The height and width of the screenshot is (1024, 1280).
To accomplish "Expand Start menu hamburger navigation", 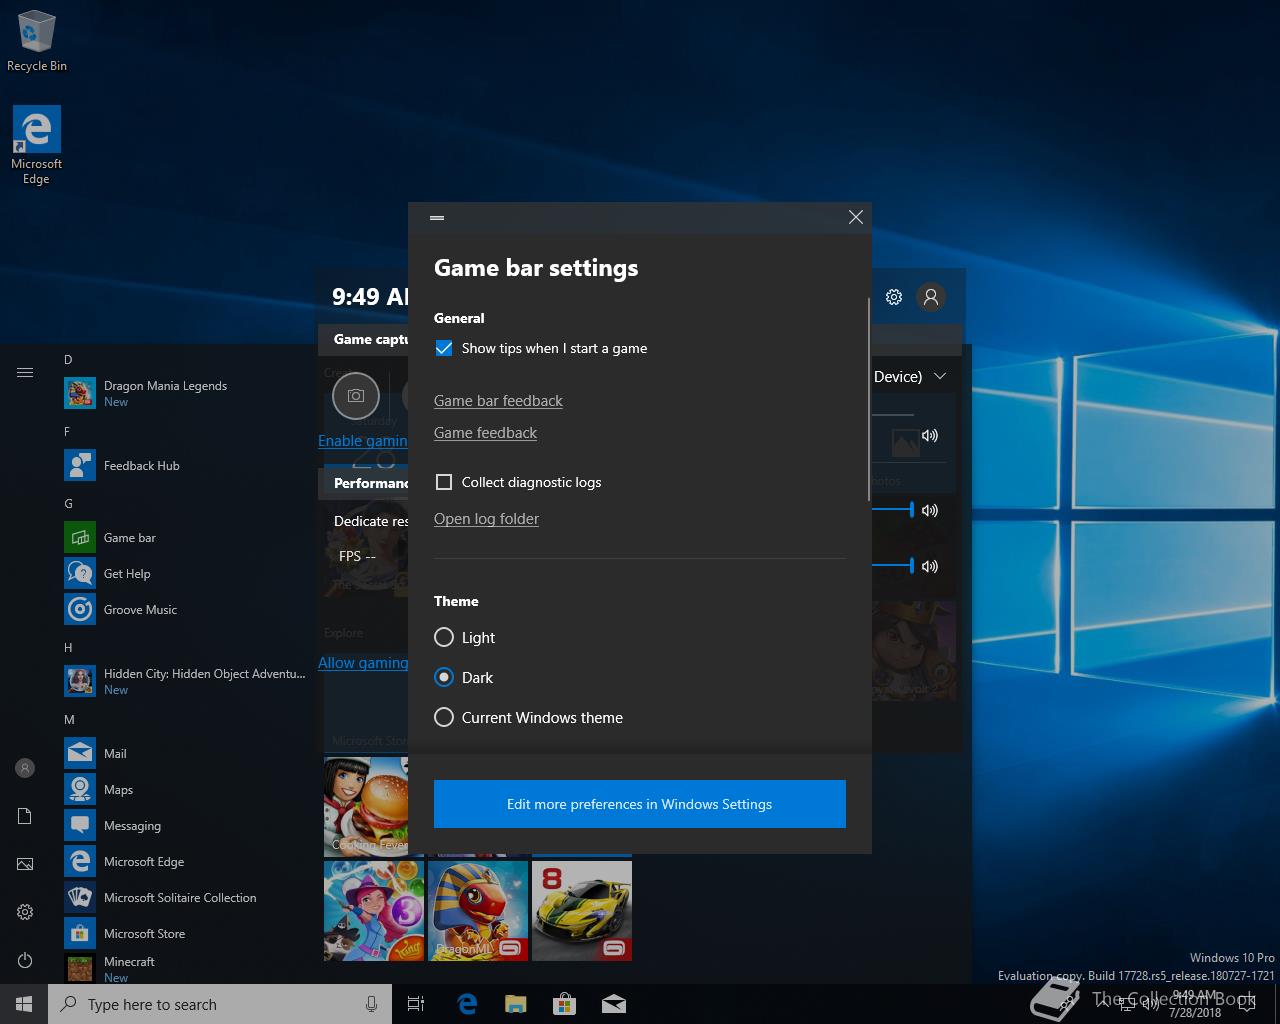I will 25,373.
